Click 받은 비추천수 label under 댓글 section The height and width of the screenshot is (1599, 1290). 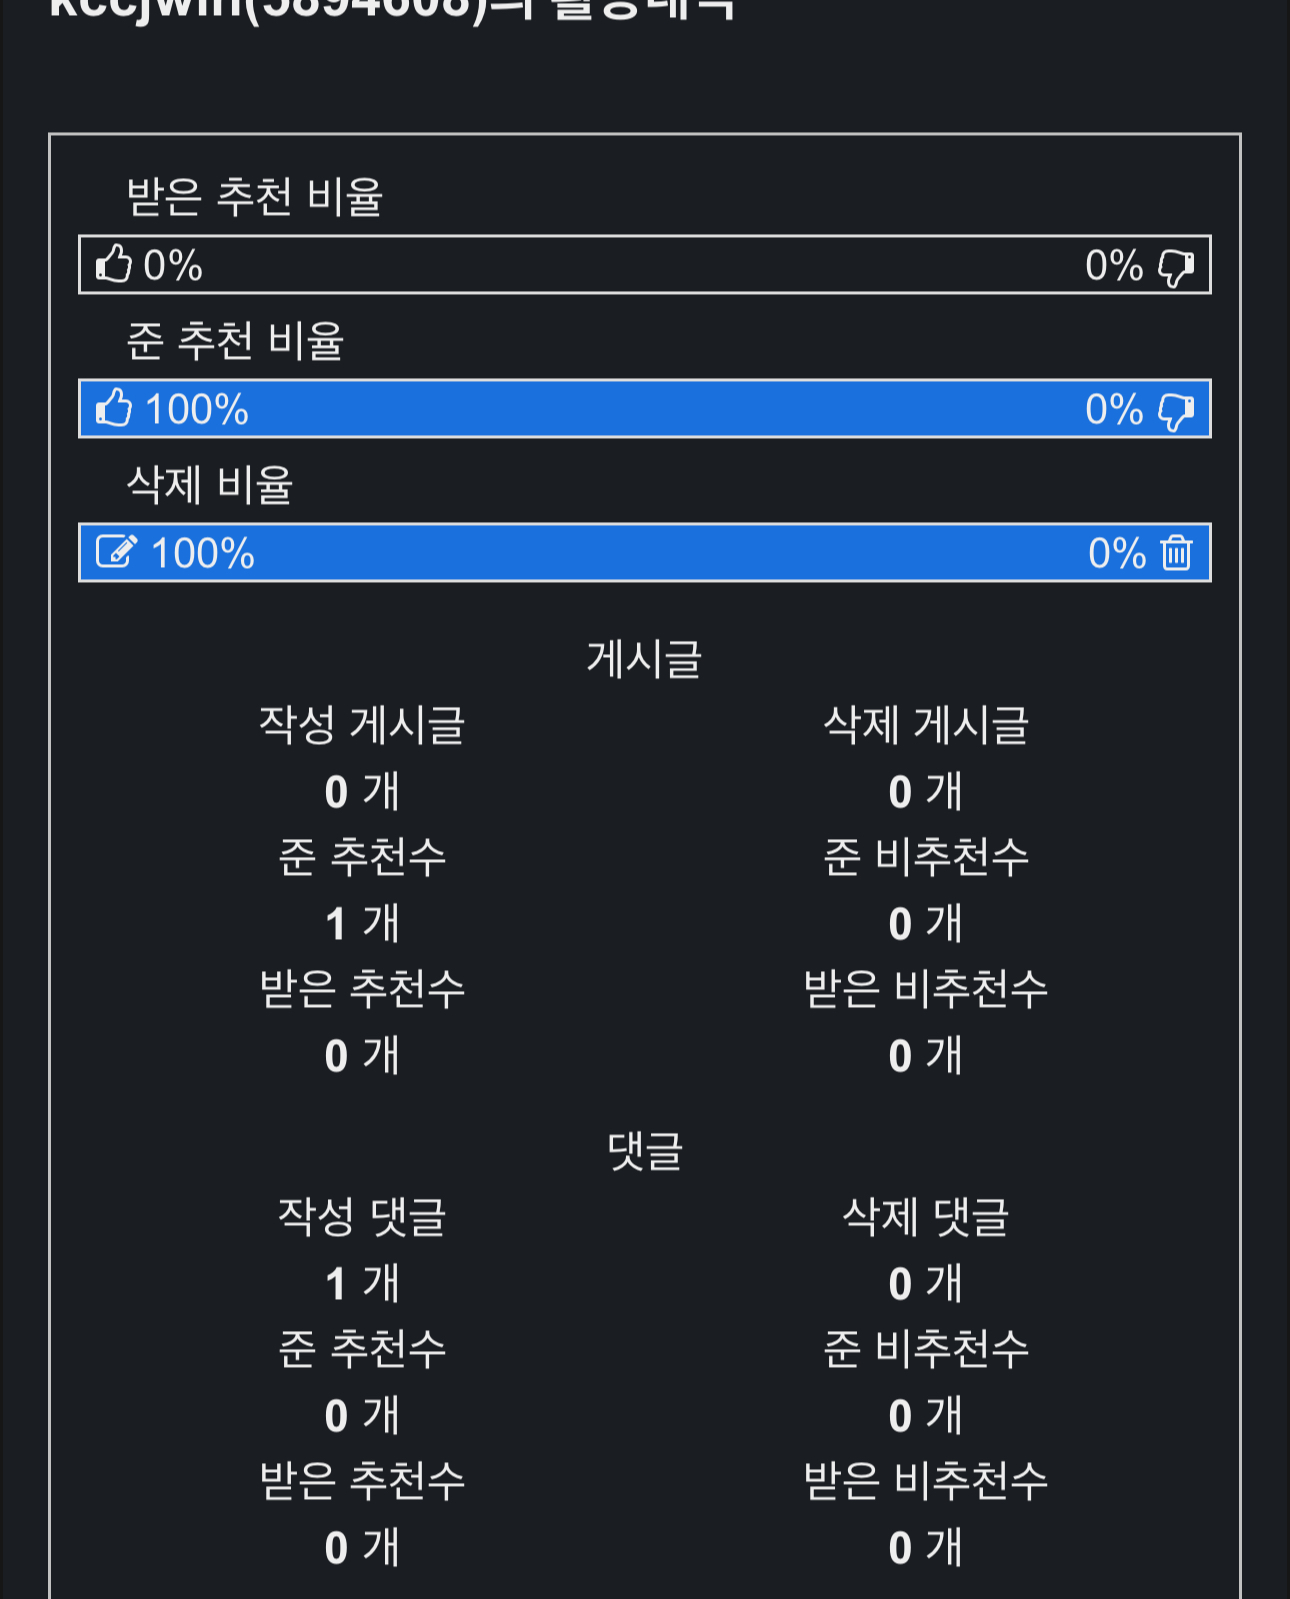coord(926,1481)
